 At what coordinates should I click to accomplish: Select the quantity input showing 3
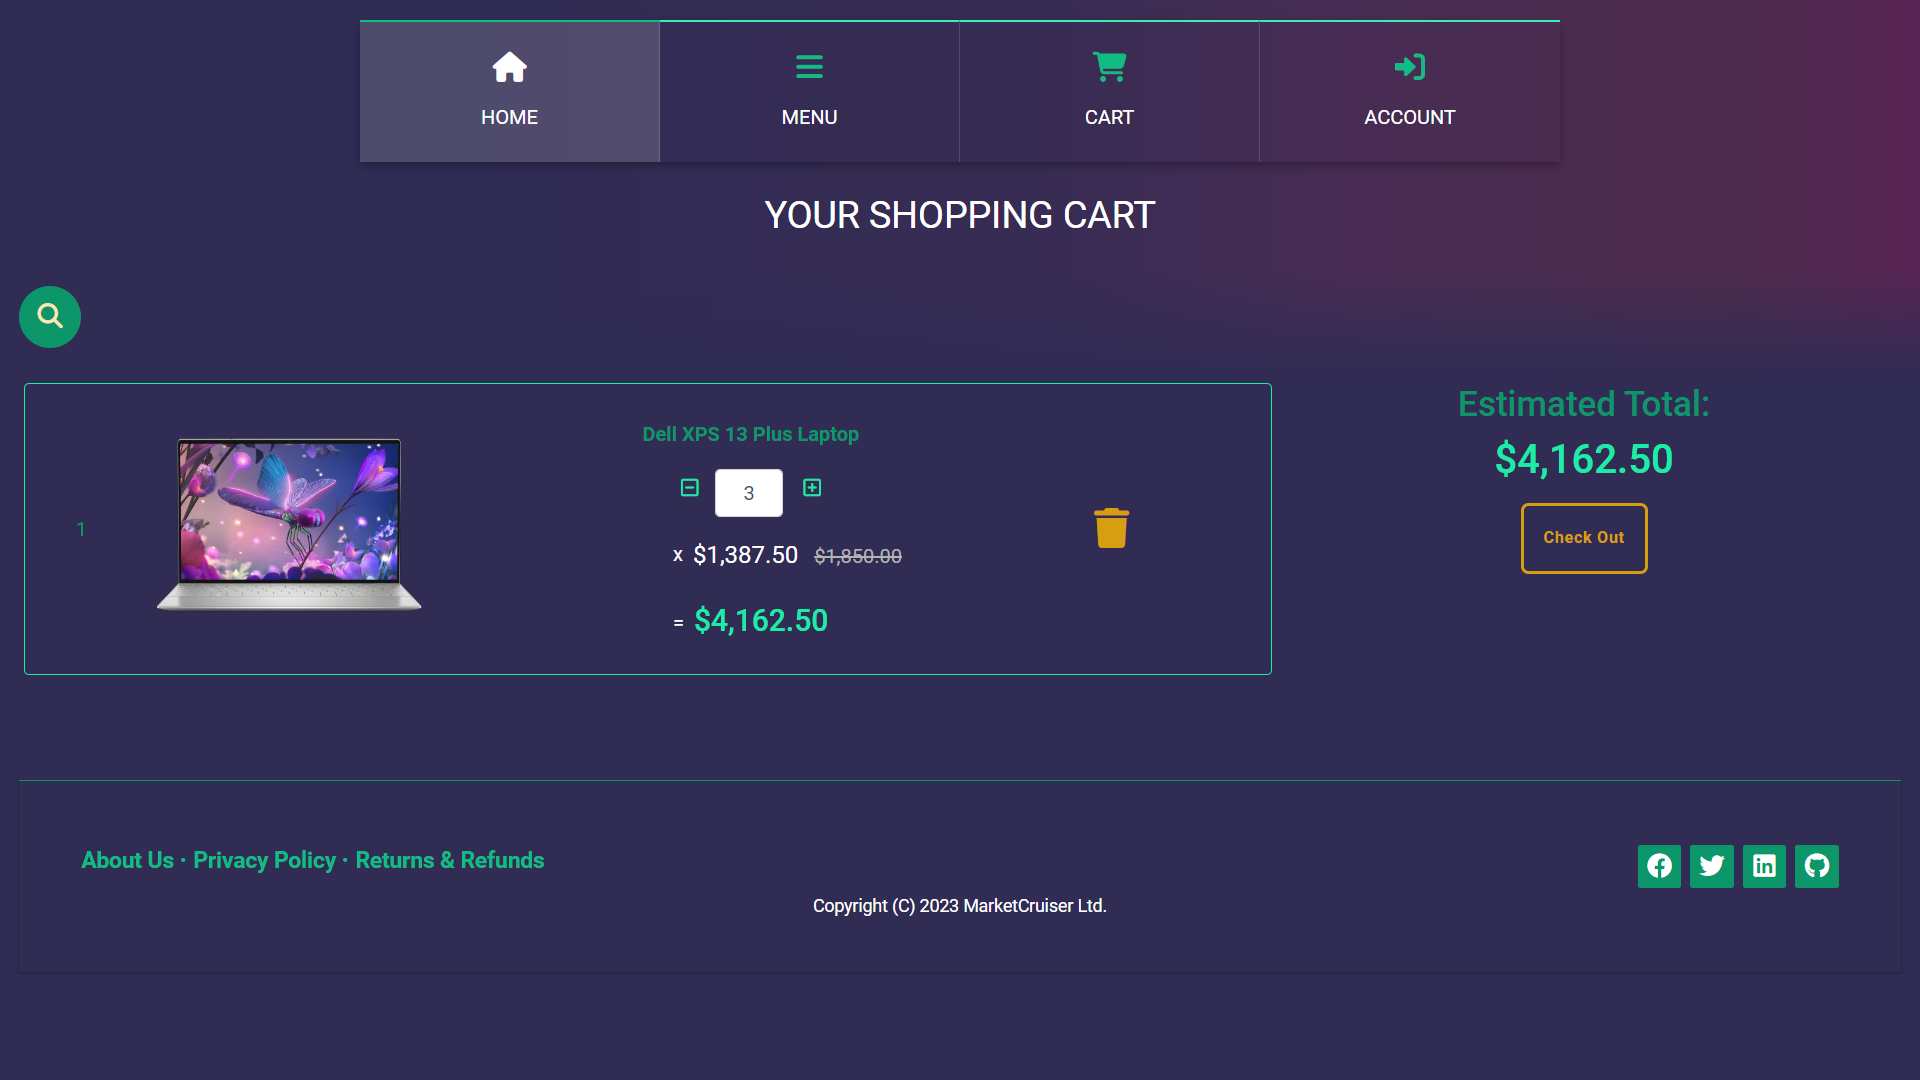point(748,493)
